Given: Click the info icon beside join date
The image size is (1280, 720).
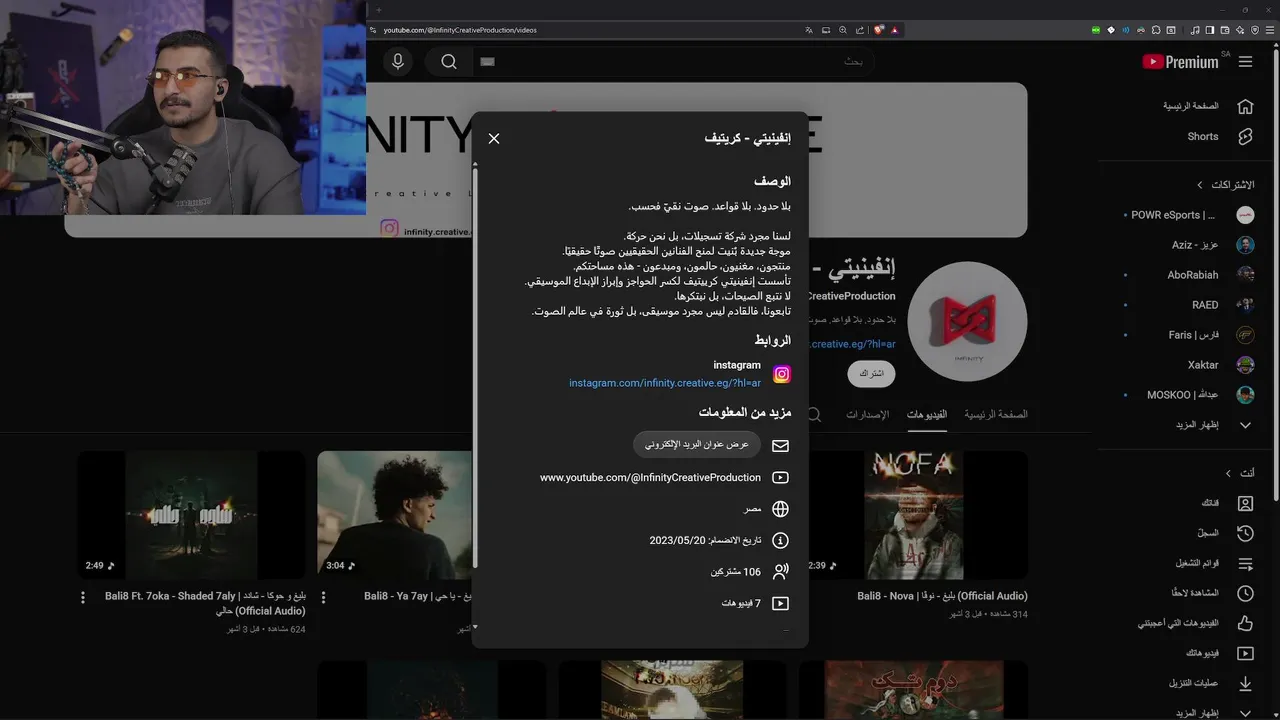Looking at the screenshot, I should coord(781,541).
